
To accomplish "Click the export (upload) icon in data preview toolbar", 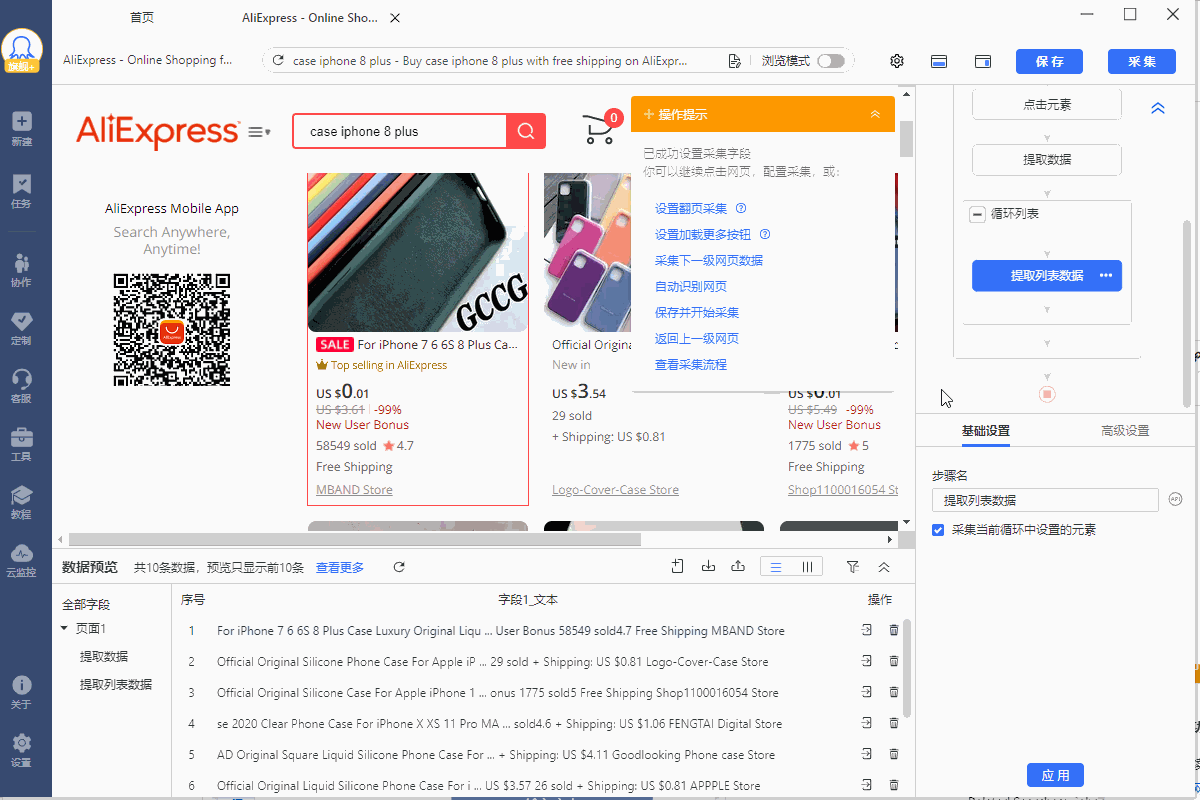I will pos(738,567).
